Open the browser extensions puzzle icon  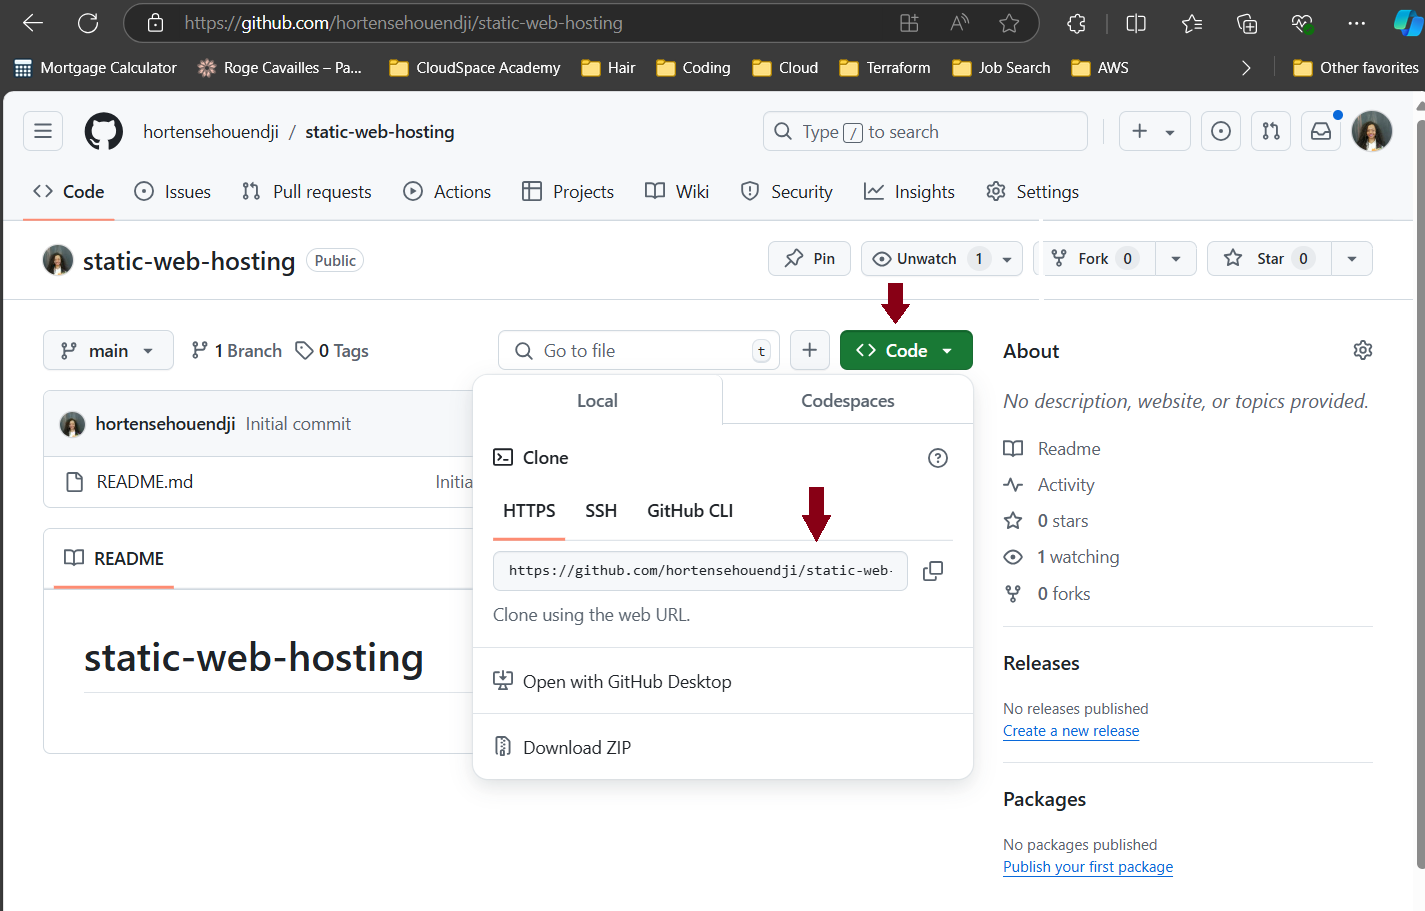[x=1076, y=23]
